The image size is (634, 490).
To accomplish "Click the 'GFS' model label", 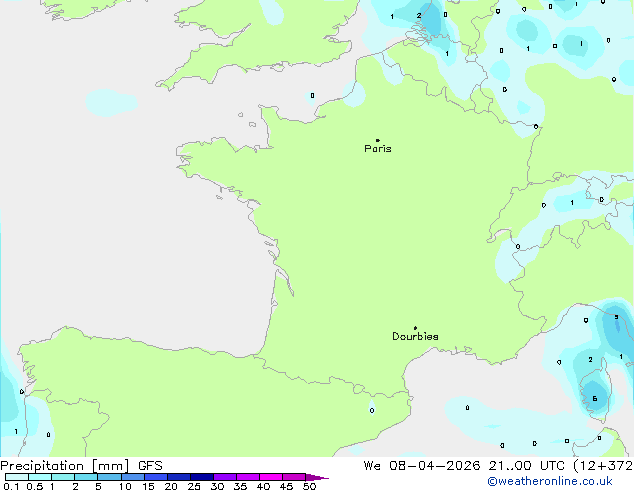I will click(x=150, y=466).
